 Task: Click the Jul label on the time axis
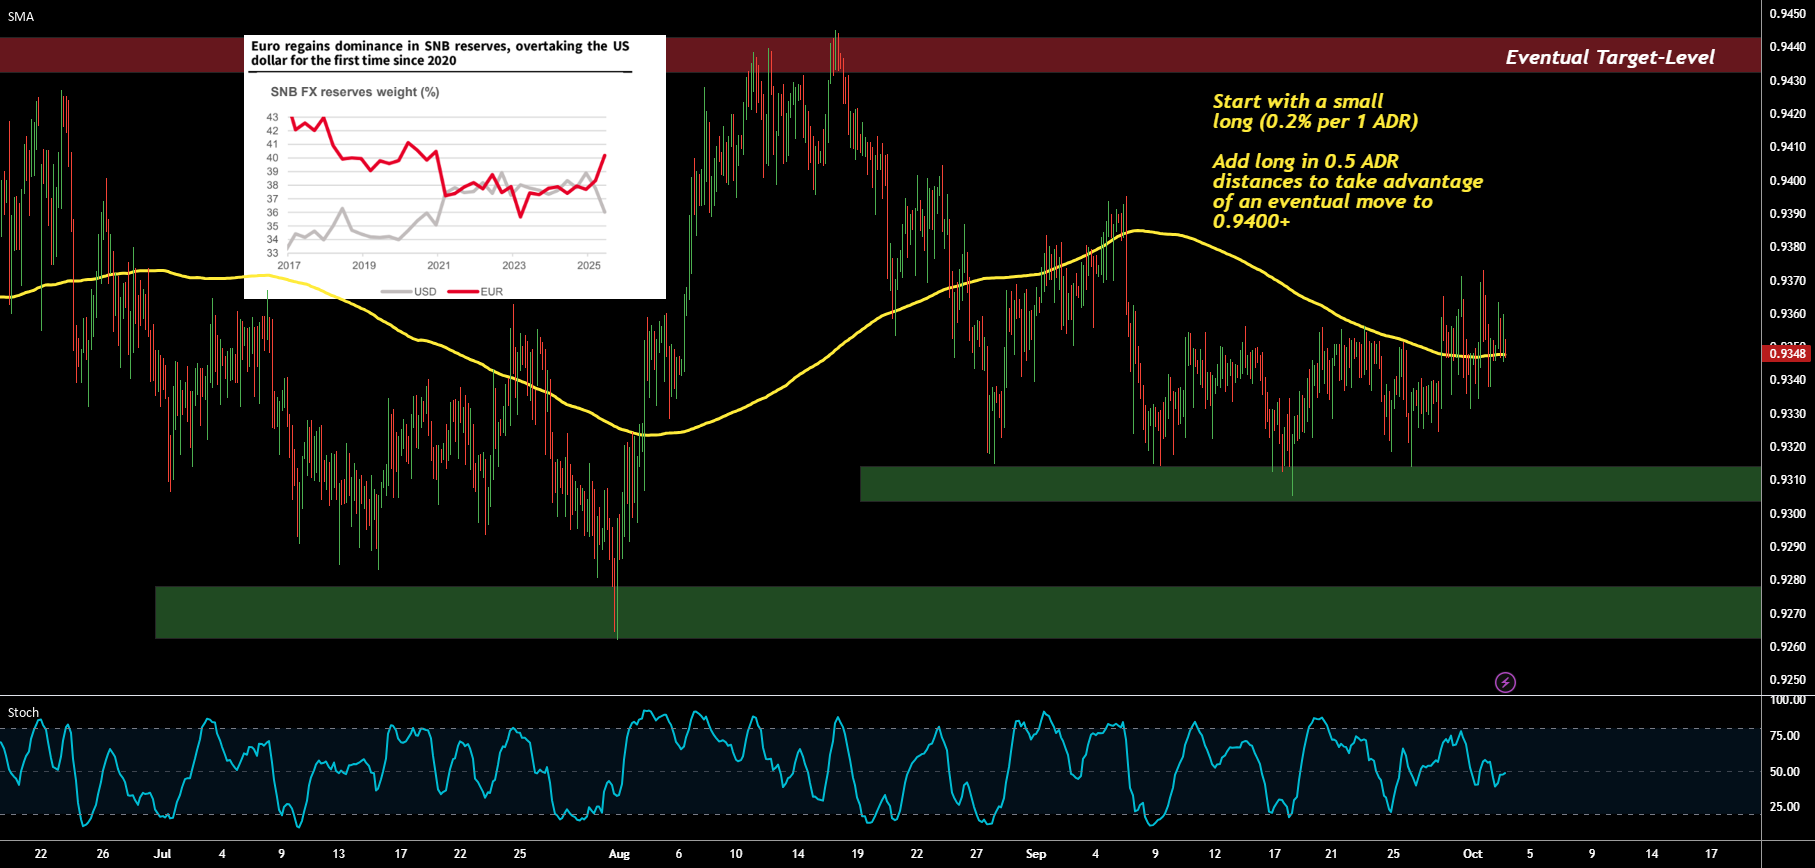pos(162,854)
